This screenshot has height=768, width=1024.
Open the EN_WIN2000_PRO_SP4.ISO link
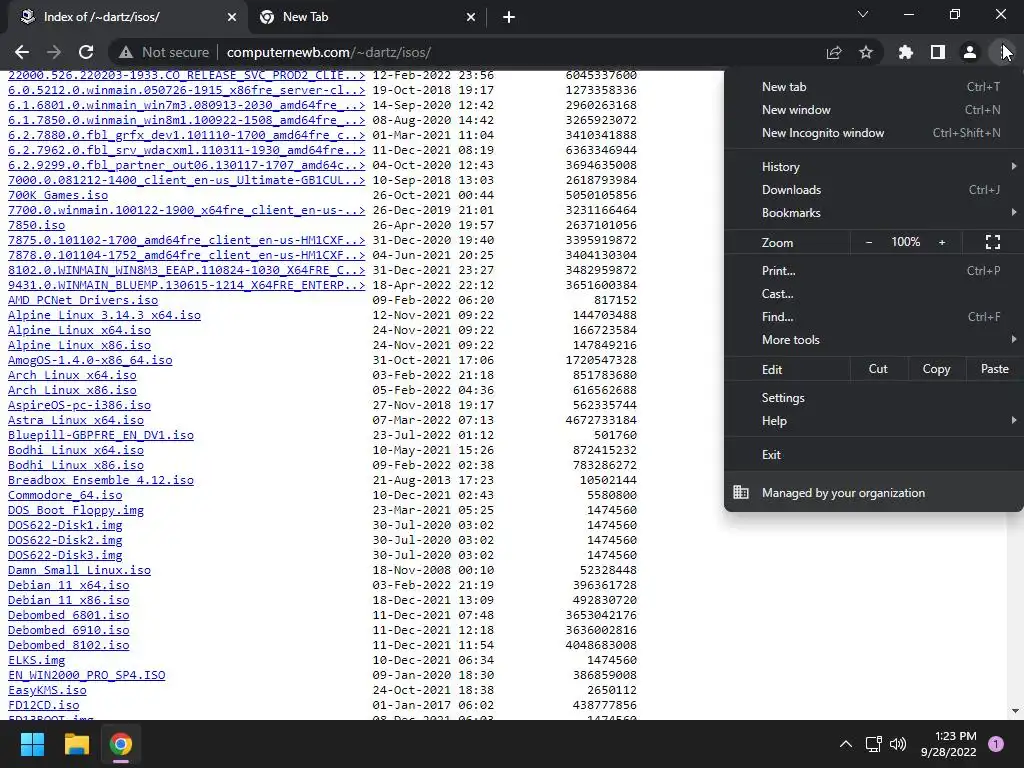coord(87,675)
